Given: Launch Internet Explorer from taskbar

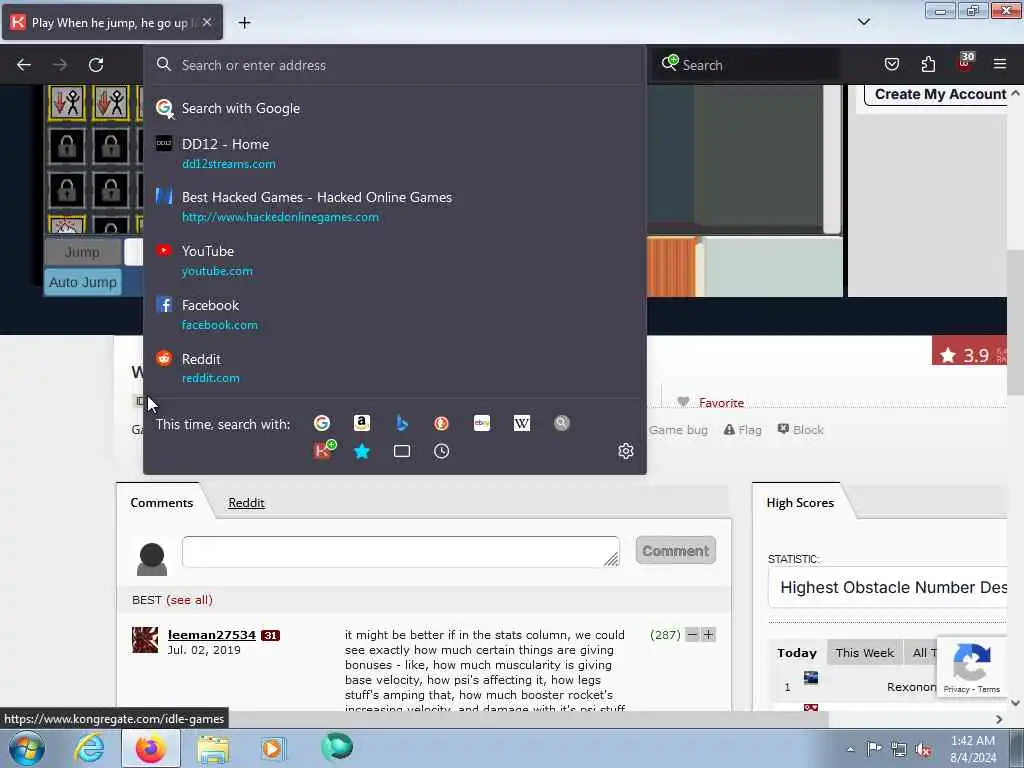Looking at the screenshot, I should tap(88, 748).
